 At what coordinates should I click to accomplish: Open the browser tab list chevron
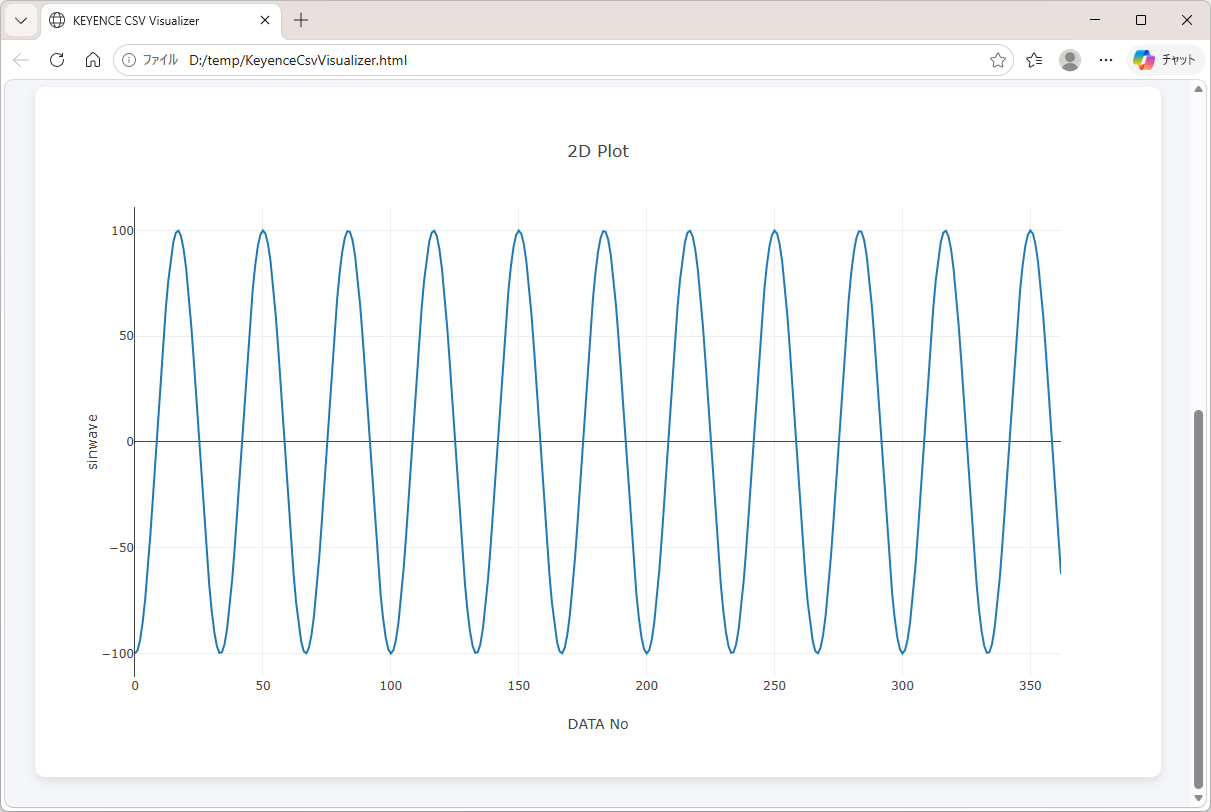pos(21,20)
